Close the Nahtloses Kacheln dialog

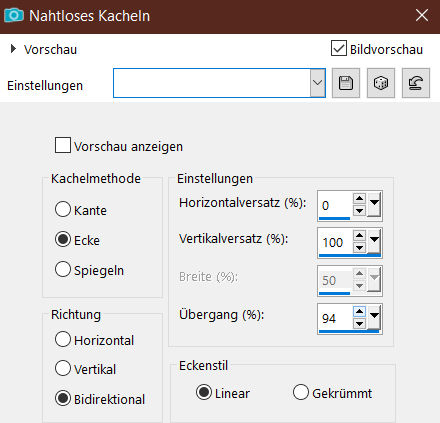[x=422, y=15]
